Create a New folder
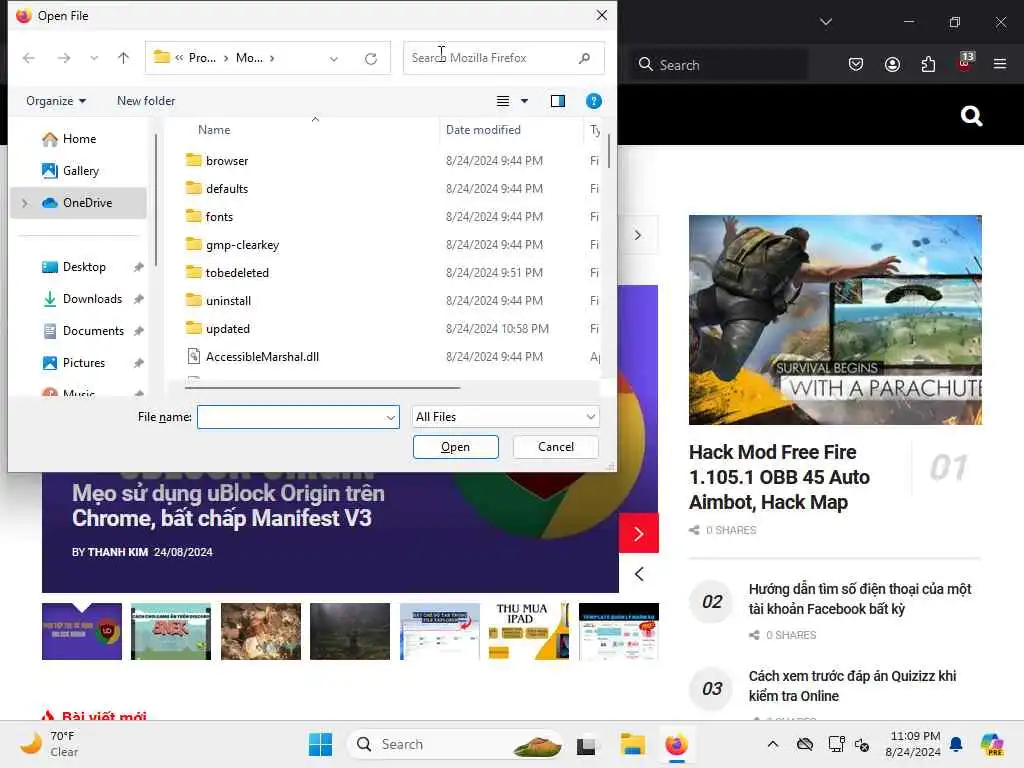1024x768 pixels. pyautogui.click(x=146, y=101)
